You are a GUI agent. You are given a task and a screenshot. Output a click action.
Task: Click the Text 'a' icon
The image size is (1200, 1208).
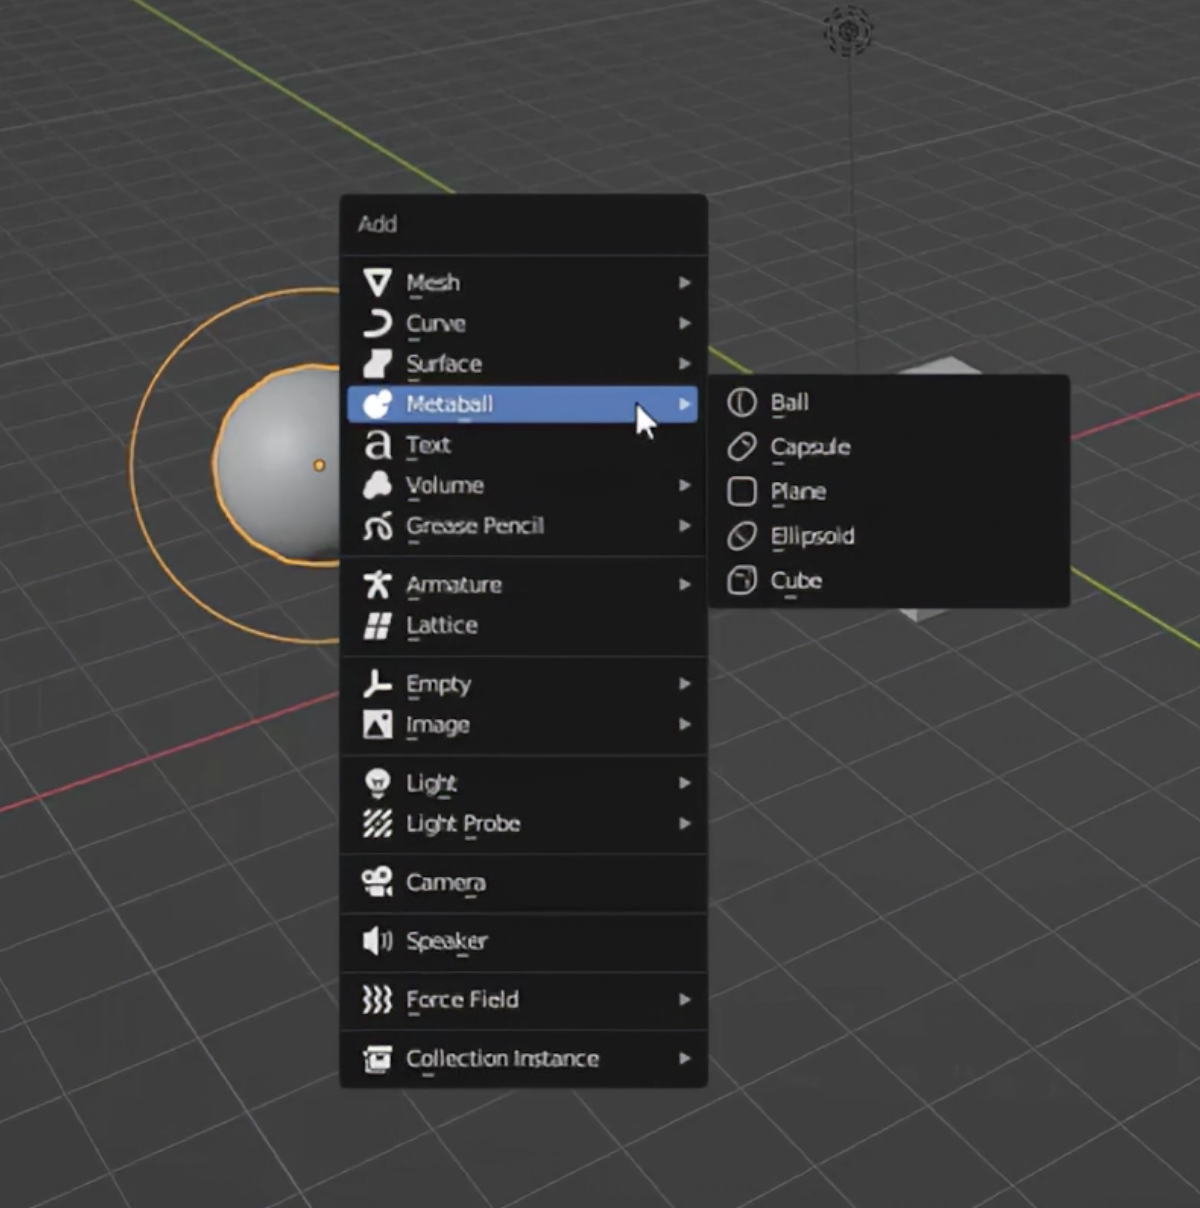(x=377, y=445)
